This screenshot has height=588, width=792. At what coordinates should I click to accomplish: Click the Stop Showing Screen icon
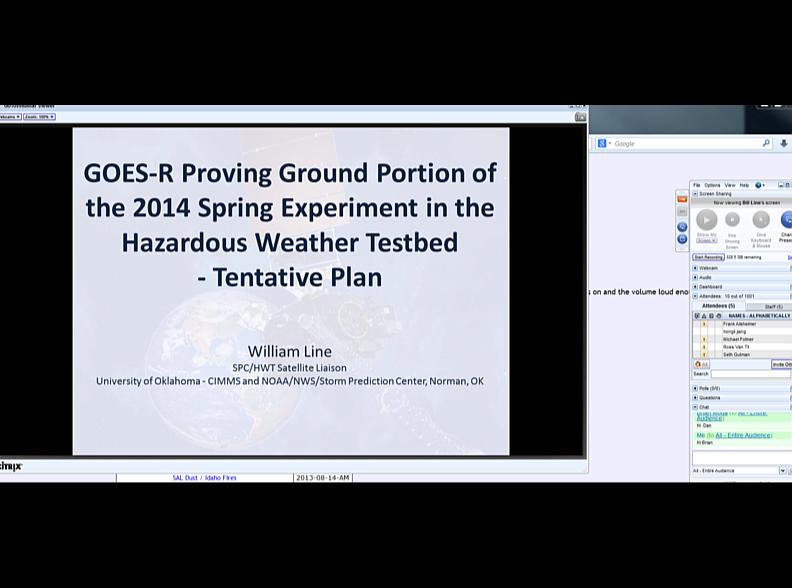[x=732, y=220]
